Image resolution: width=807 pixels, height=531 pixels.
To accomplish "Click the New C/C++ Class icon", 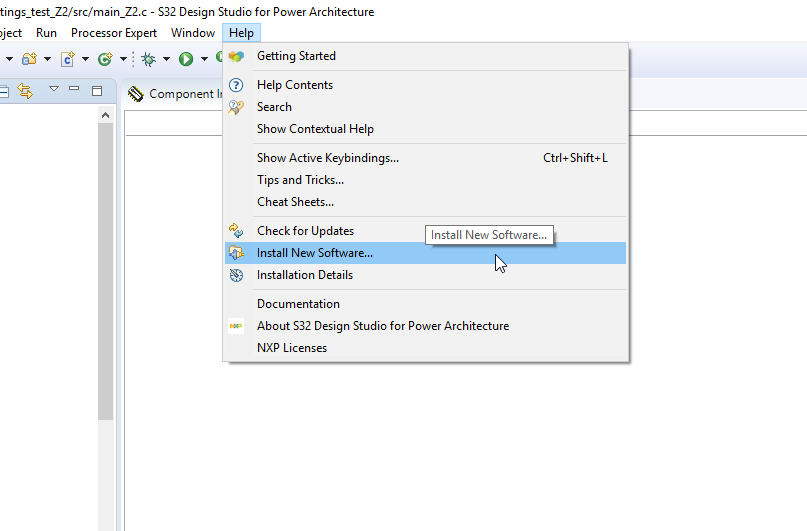I will pyautogui.click(x=105, y=60).
